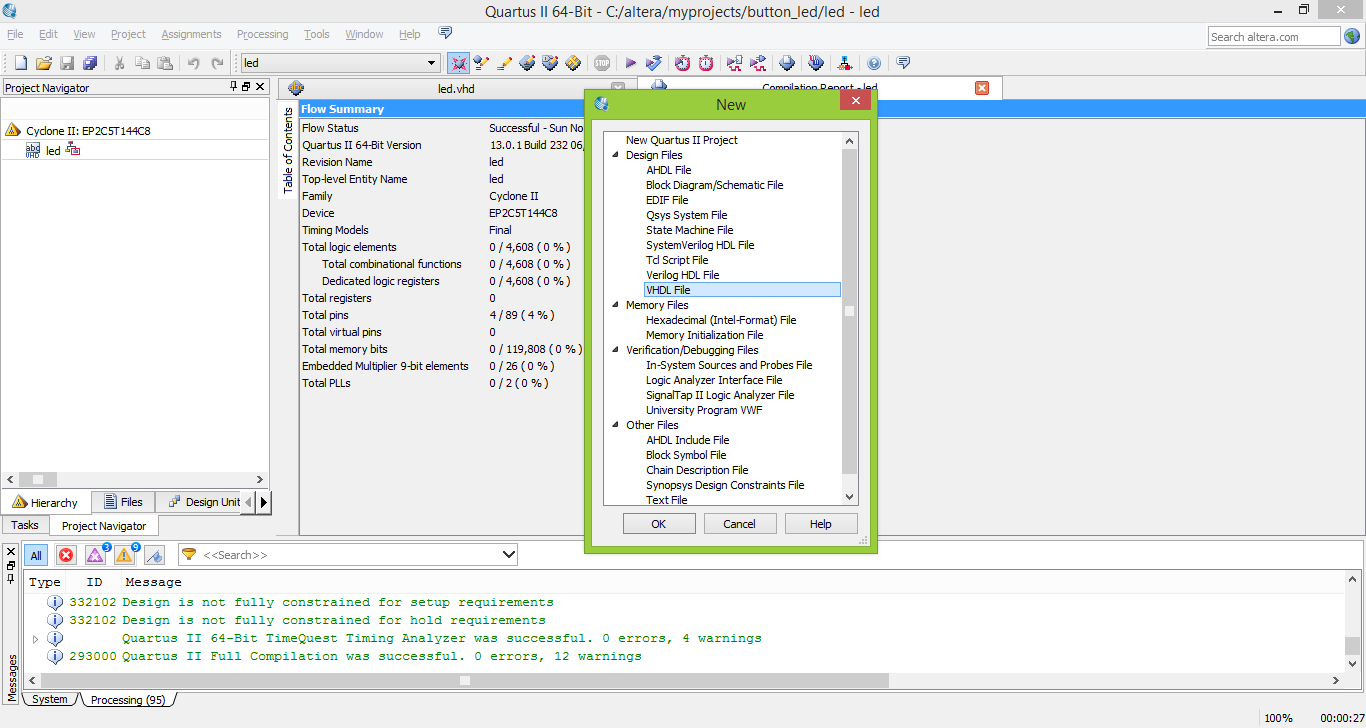Click the messages horizontal scrollbar
1366x728 pixels.
tap(465, 680)
